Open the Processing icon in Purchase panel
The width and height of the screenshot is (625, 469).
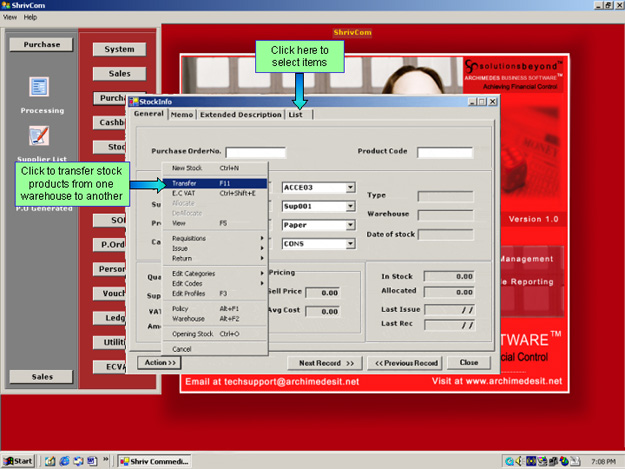pyautogui.click(x=39, y=87)
